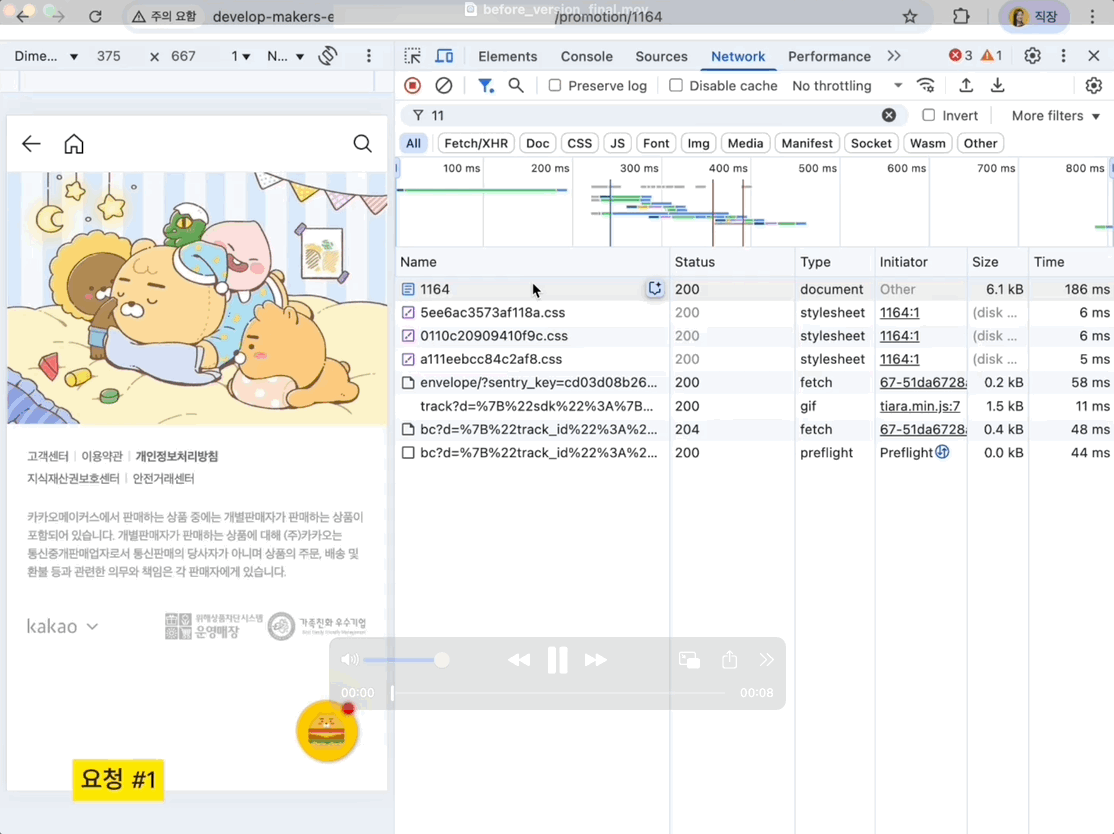Enable the Disable cache checkbox
This screenshot has height=834, width=1114.
[676, 85]
